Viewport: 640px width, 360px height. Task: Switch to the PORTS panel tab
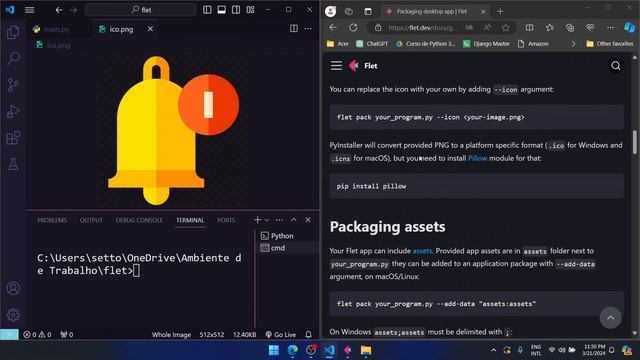pyautogui.click(x=226, y=220)
